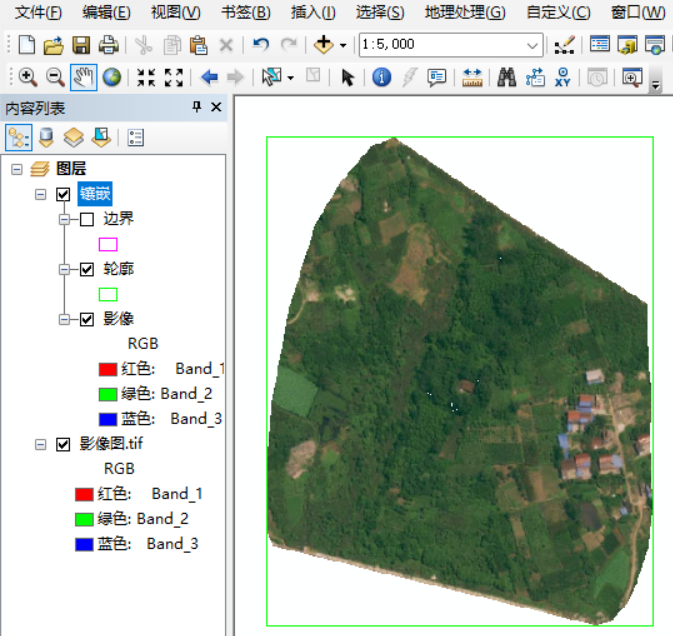
Task: Toggle visibility of 影像图.tif layer
Action: (64, 444)
